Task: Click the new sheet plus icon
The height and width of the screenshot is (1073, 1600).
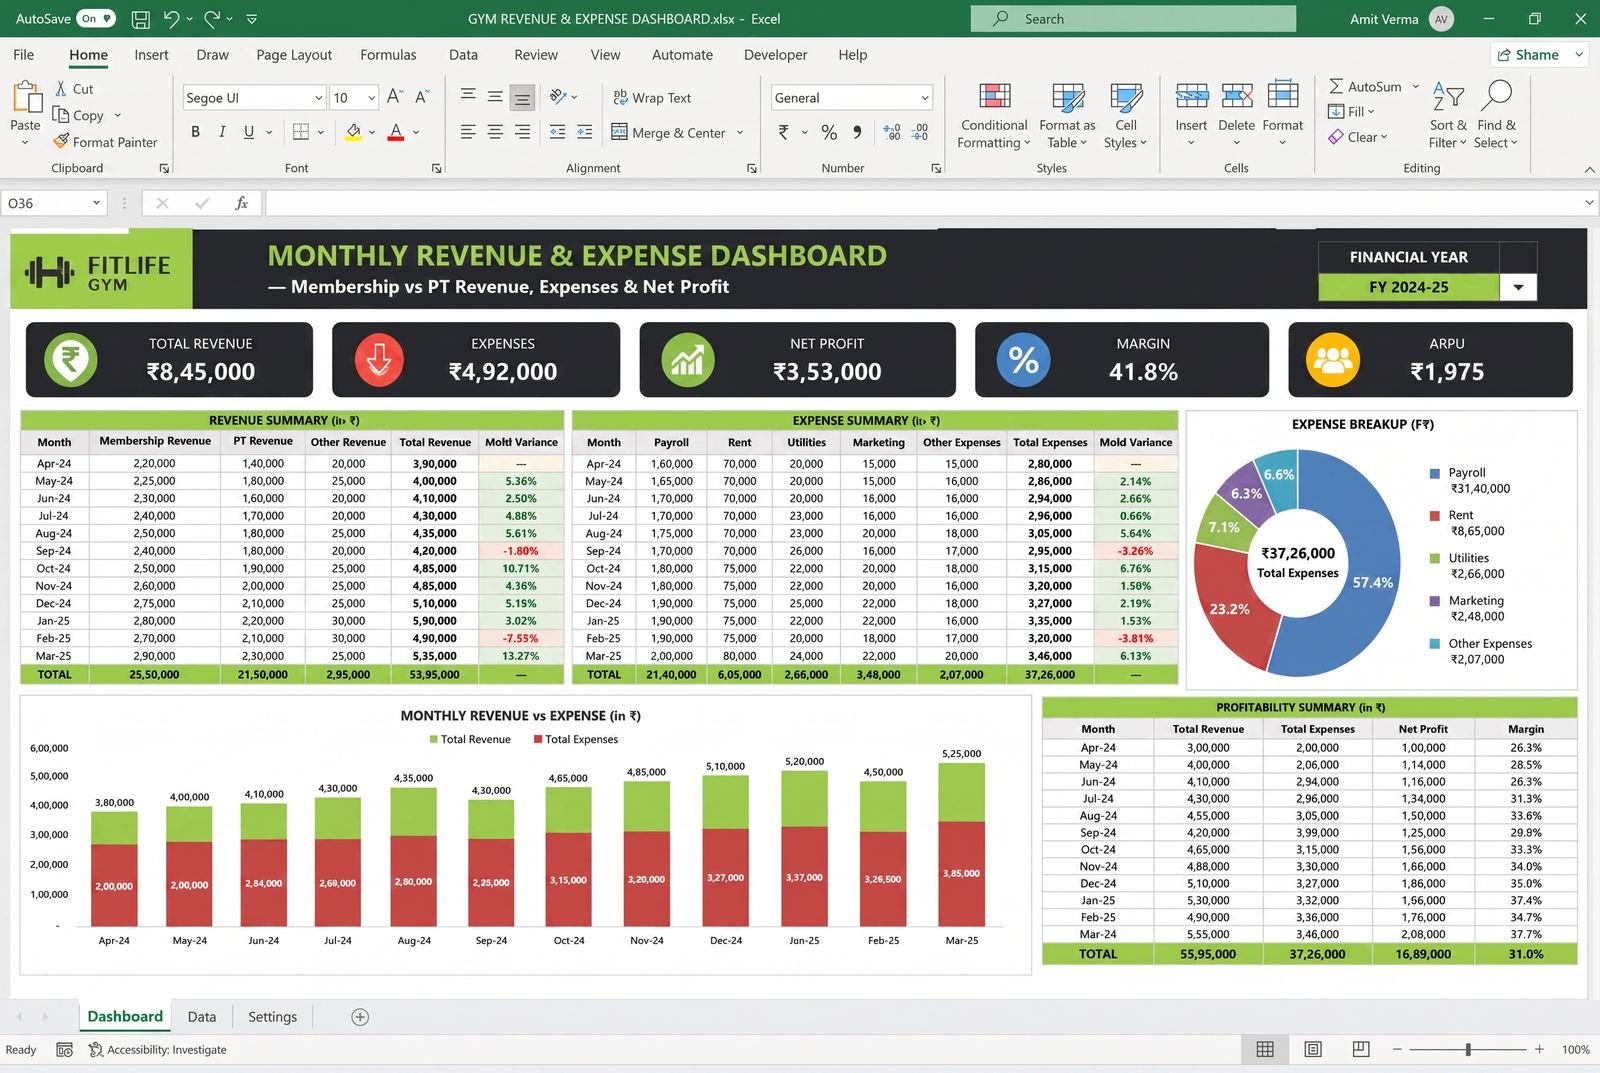Action: [360, 1017]
